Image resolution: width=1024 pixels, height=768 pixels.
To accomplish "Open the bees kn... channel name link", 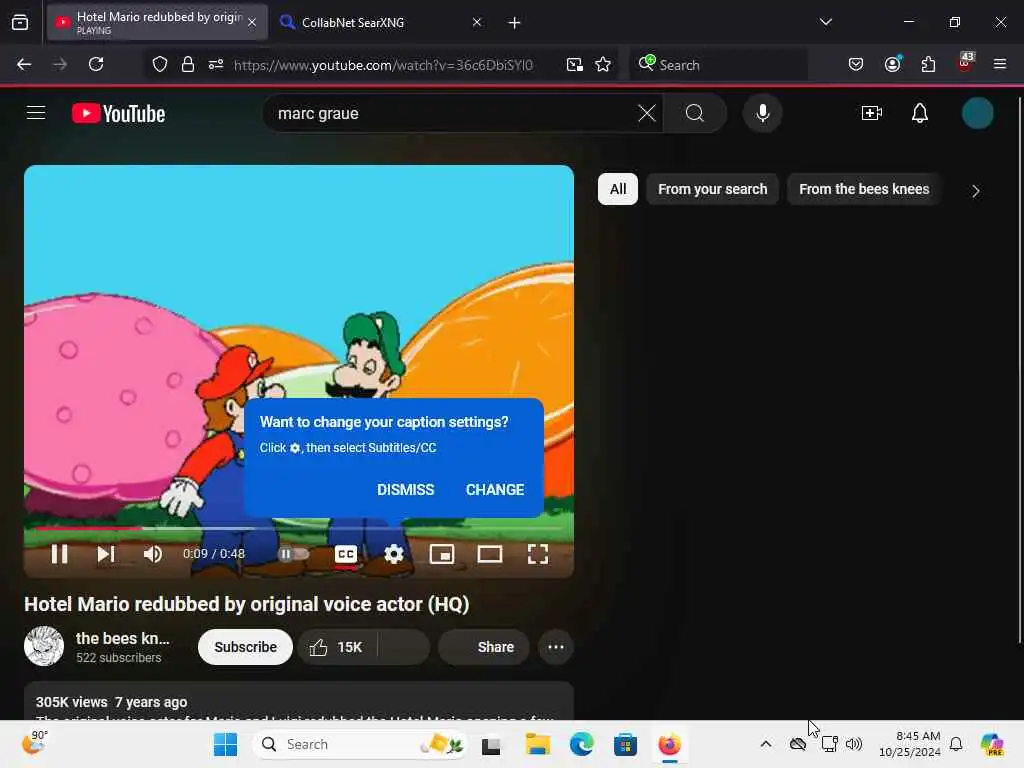I will pos(123,639).
